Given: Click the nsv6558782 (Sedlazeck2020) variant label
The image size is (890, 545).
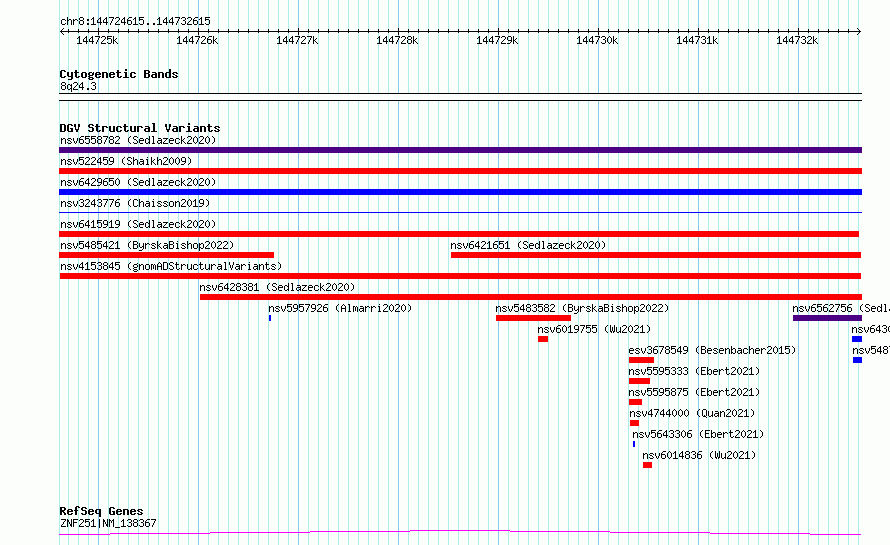Looking at the screenshot, I should click(x=138, y=140).
